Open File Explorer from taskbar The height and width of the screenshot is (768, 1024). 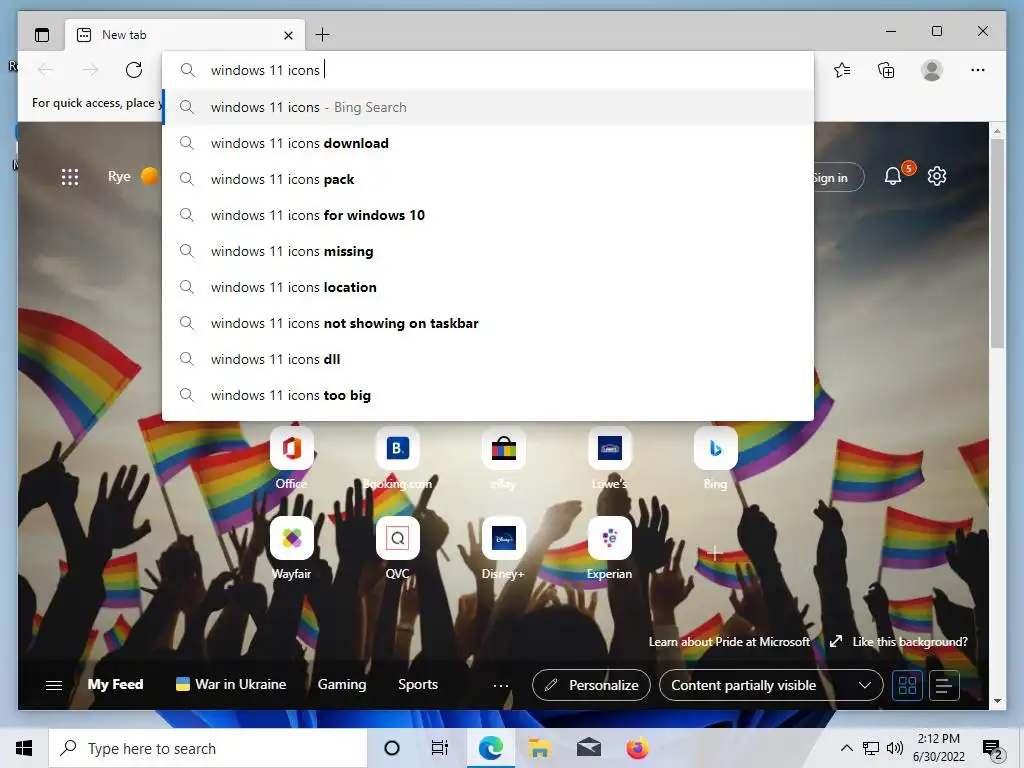539,748
